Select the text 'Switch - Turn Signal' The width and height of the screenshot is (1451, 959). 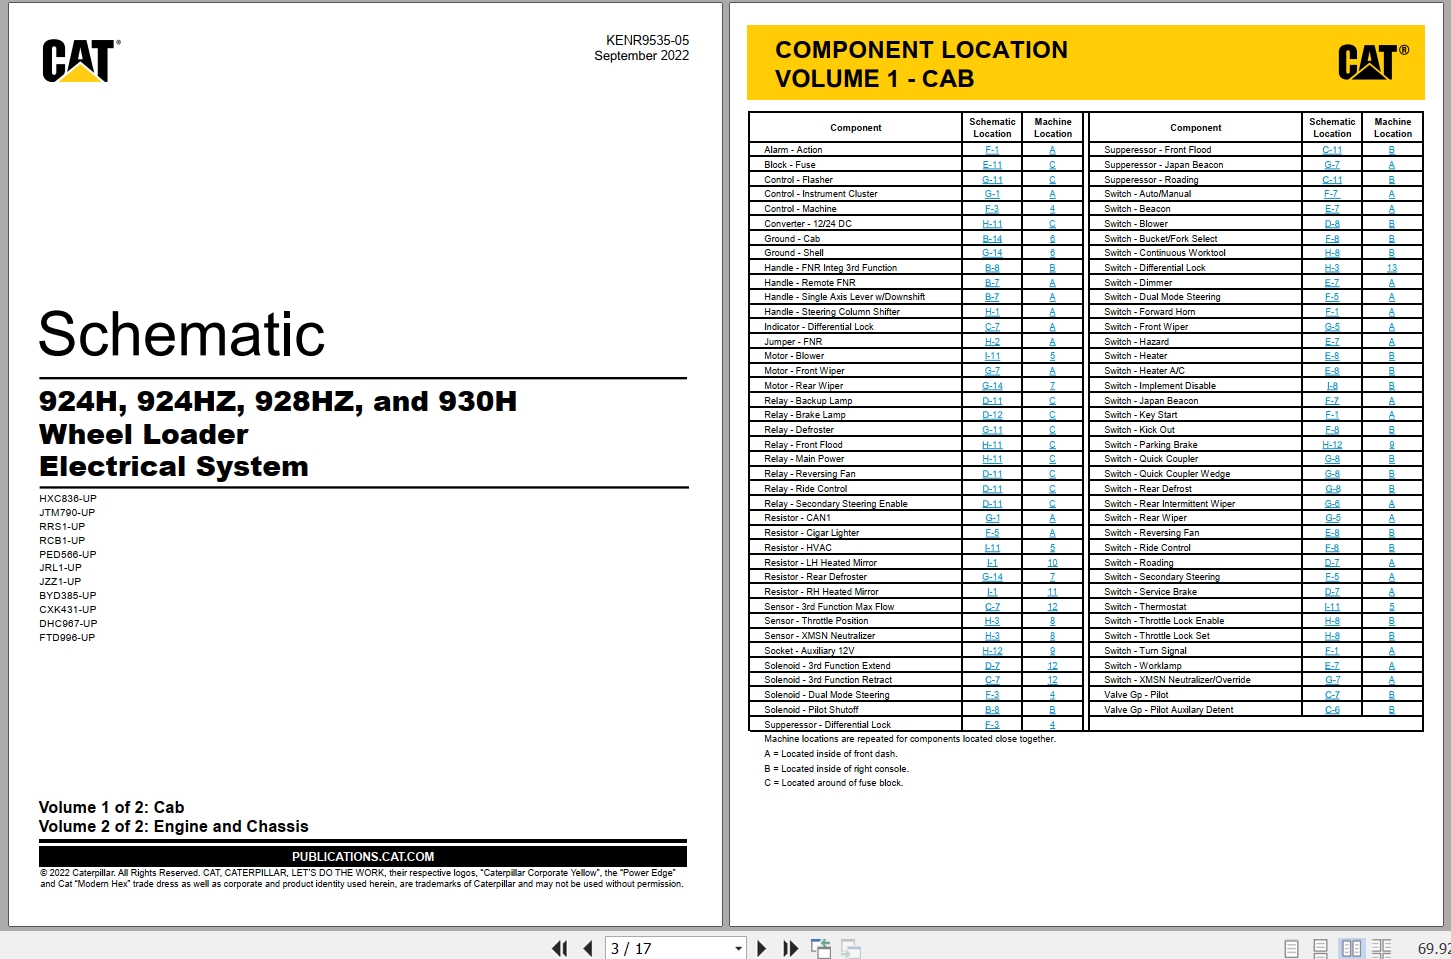click(1145, 651)
